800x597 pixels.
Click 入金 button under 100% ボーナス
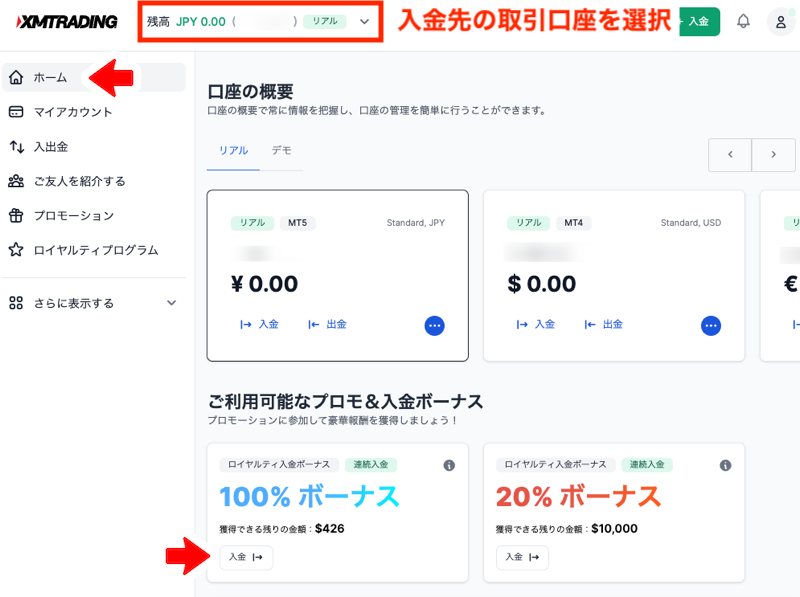(246, 557)
